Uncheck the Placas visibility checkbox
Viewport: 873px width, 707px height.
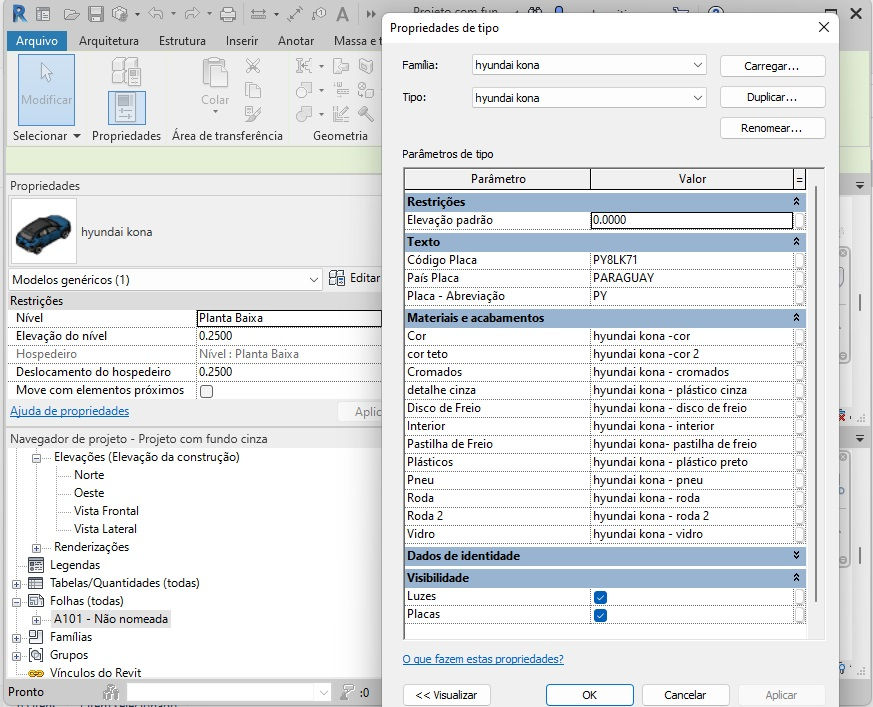[600, 615]
